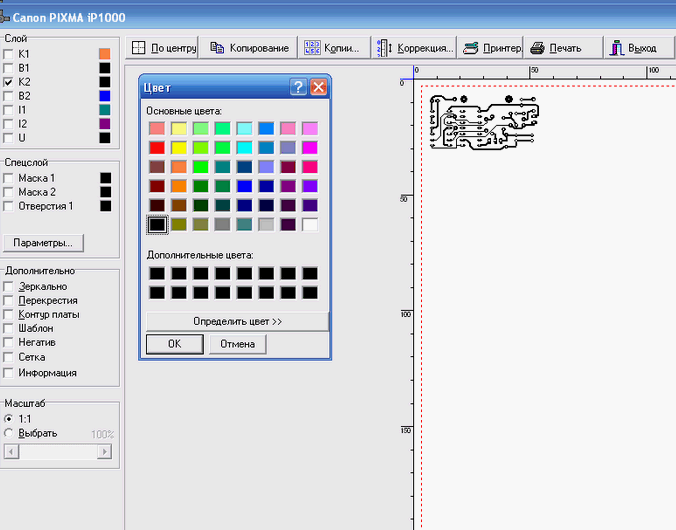Open the Копии... tiling option
Screen dimensions: 676x530
335,47
